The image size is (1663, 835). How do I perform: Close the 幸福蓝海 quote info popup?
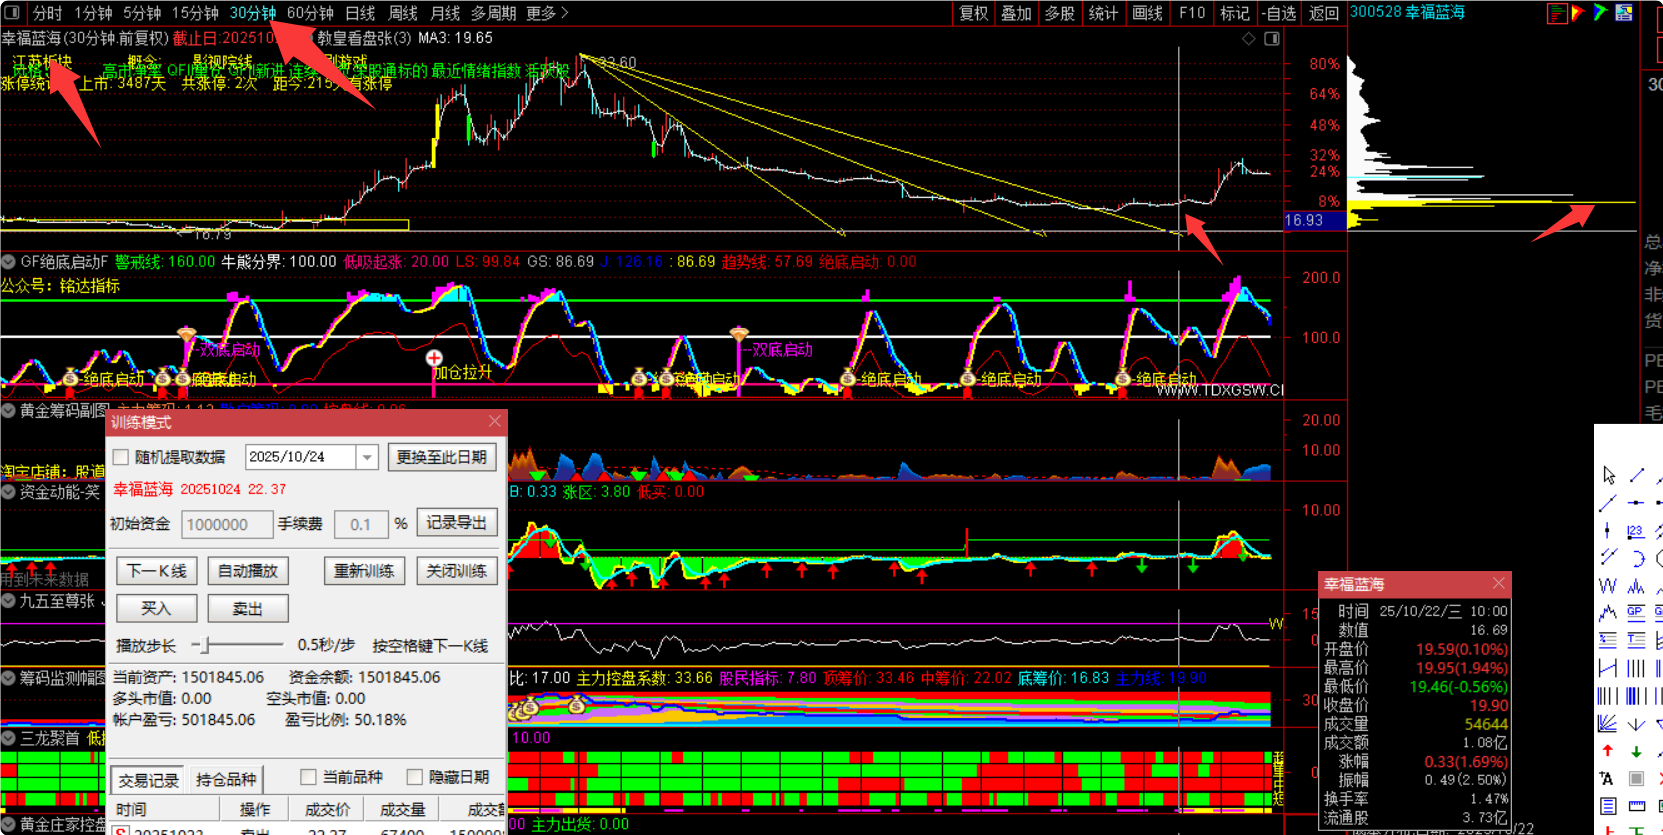[1498, 583]
